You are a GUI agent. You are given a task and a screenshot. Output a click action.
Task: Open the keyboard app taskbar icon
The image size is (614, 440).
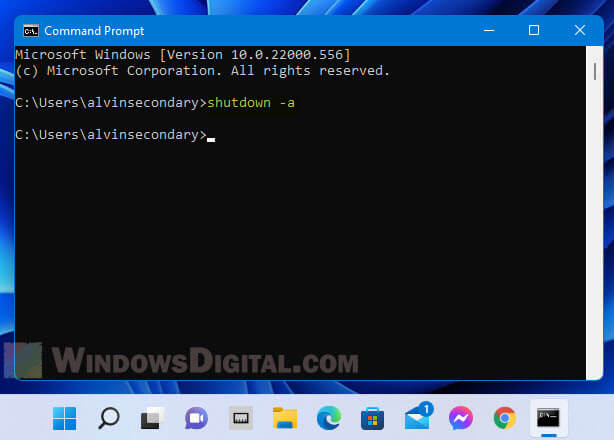pyautogui.click(x=240, y=418)
